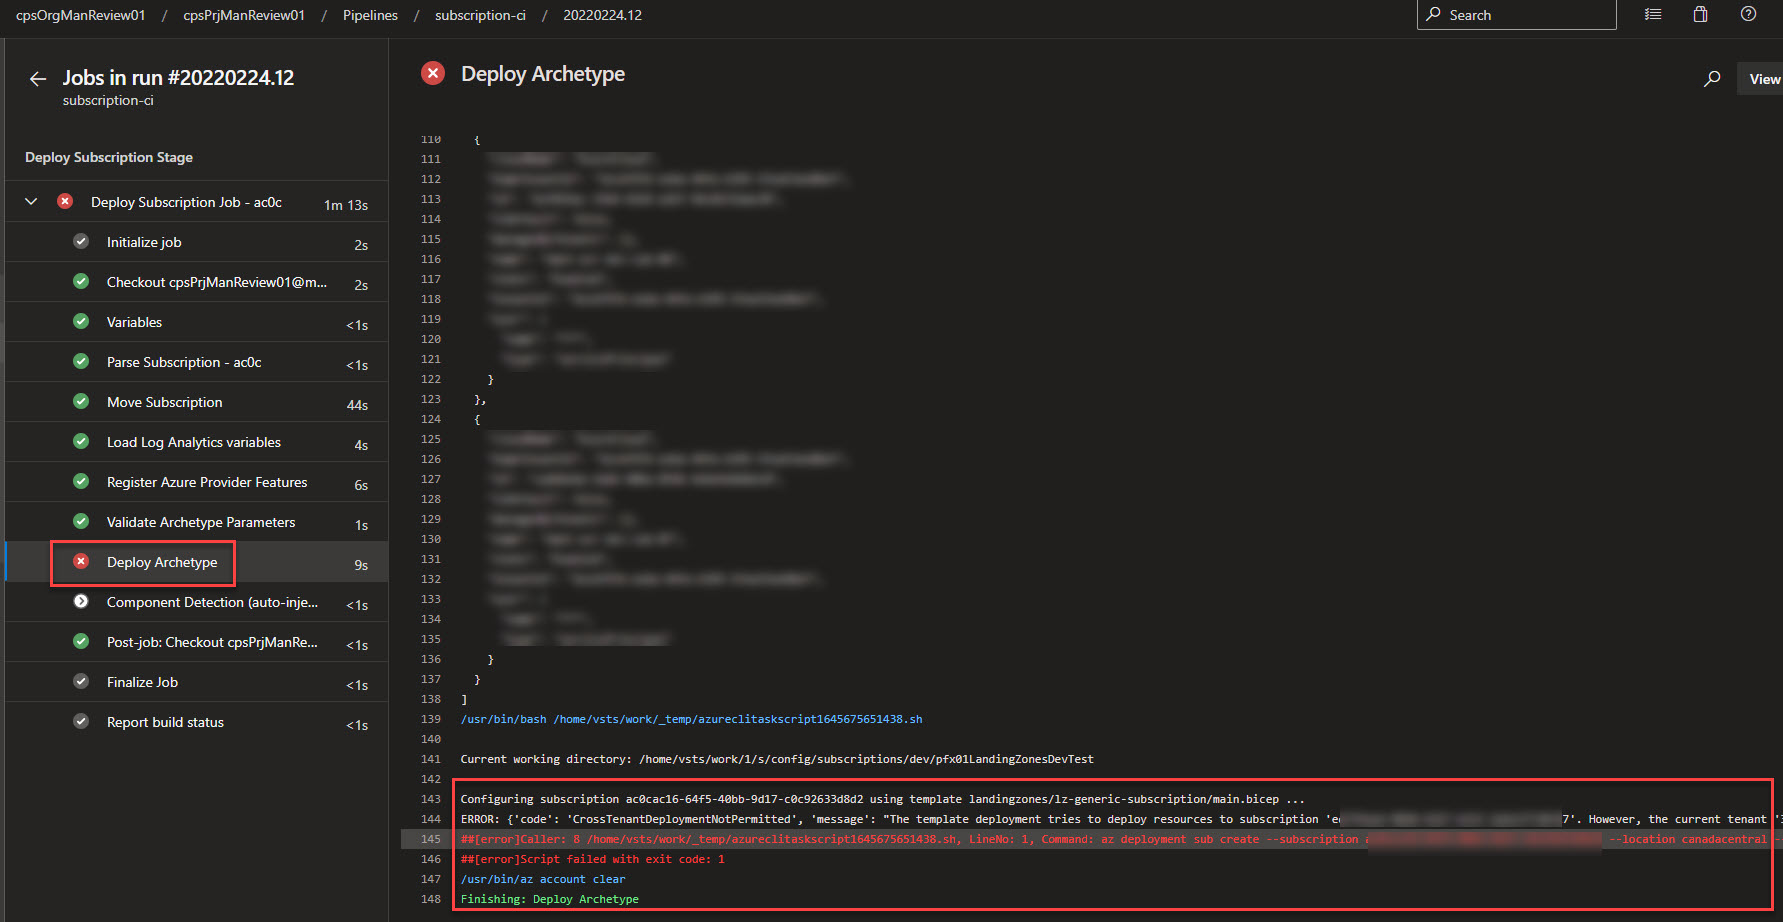Click the success icon next to Variables step
The width and height of the screenshot is (1783, 922).
point(81,321)
